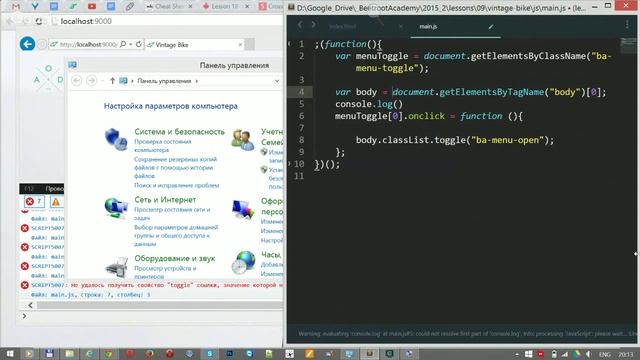Click the clock and globe icon
The width and height of the screenshot is (640, 360).
click(x=244, y=262)
